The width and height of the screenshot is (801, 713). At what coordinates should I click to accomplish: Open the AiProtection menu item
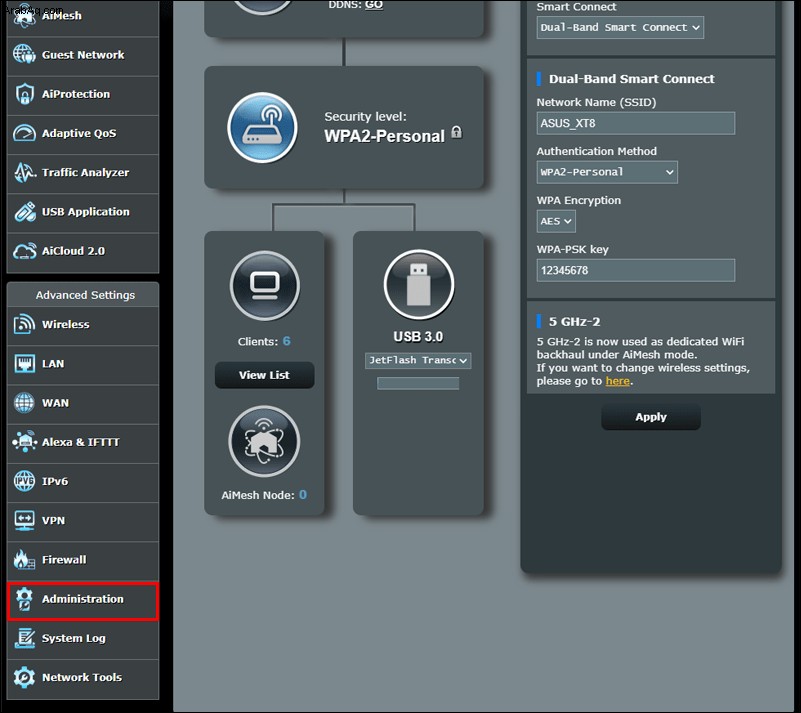click(x=83, y=94)
